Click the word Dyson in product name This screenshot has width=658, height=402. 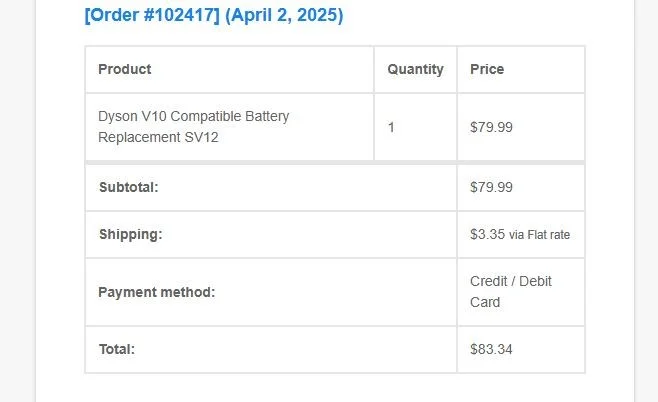[x=118, y=116]
